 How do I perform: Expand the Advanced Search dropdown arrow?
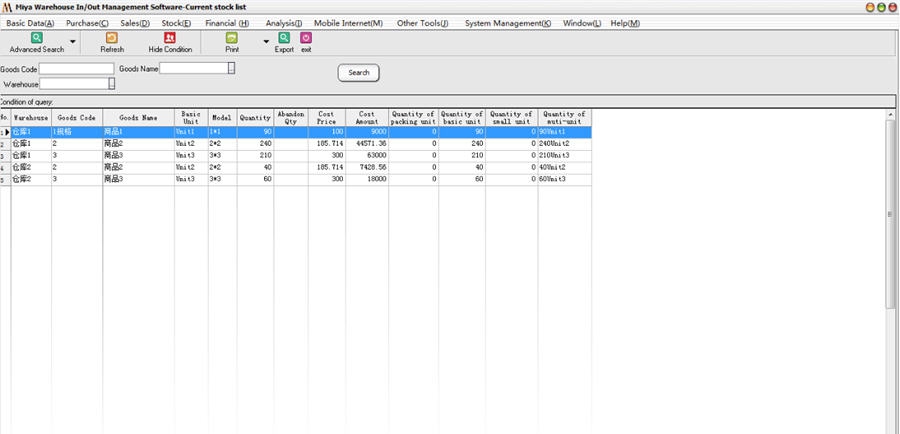(x=72, y=42)
